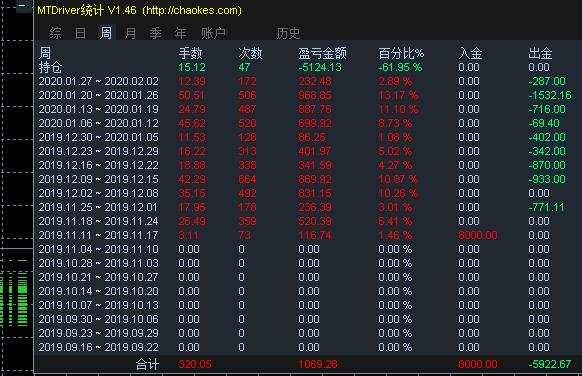
Task: Open the 年 yearly tab
Action: [x=180, y=33]
